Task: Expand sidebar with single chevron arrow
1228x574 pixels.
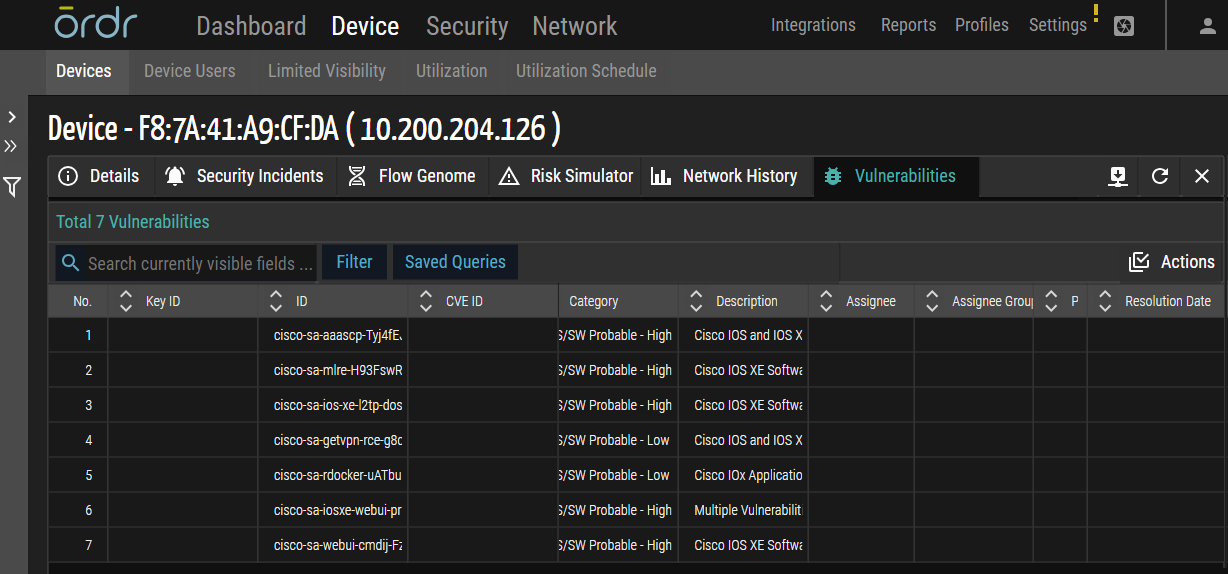Action: click(x=12, y=117)
